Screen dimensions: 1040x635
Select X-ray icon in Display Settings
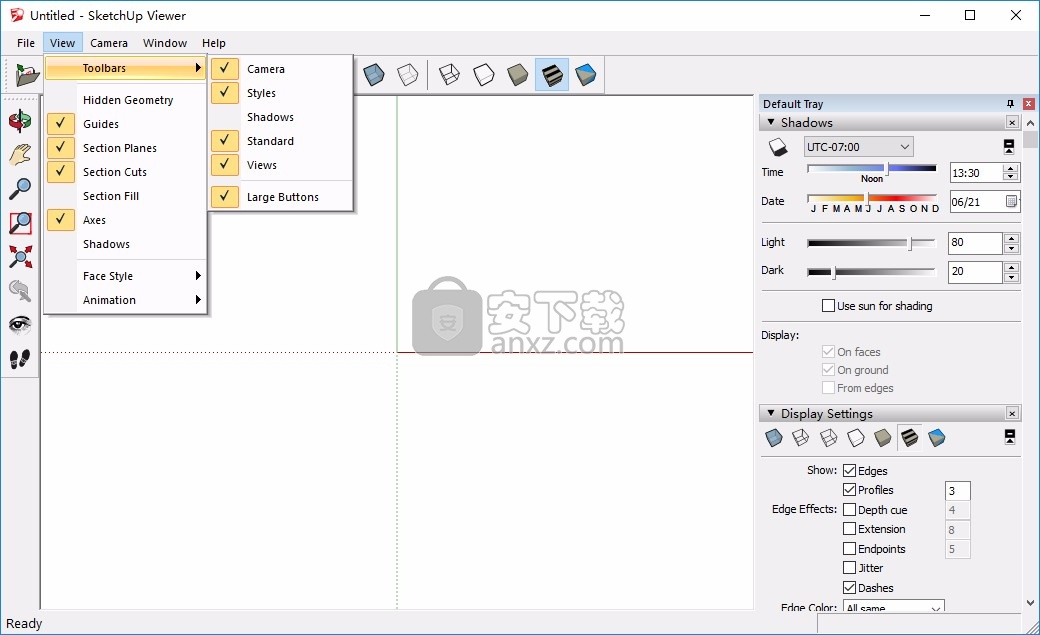(x=774, y=437)
